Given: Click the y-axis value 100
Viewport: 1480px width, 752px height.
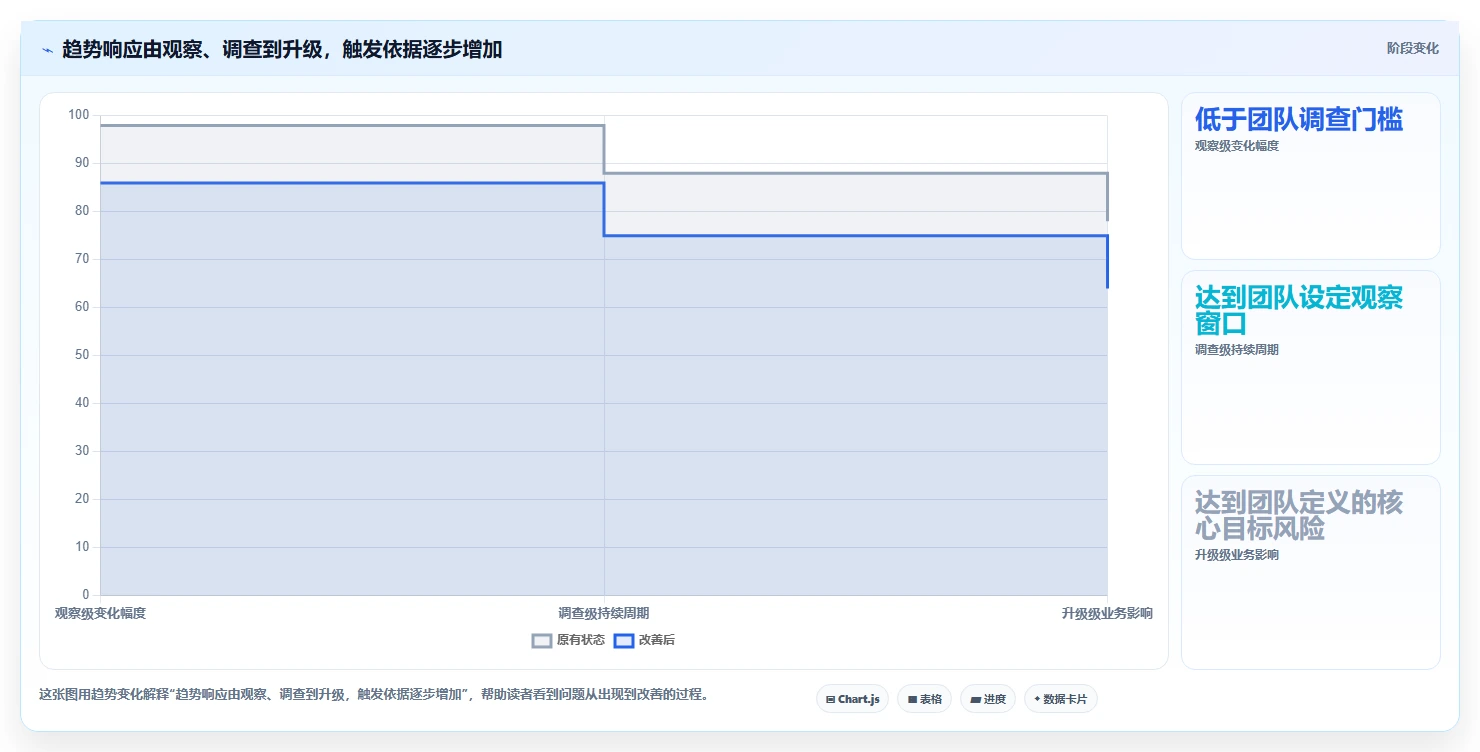Looking at the screenshot, I should (79, 115).
